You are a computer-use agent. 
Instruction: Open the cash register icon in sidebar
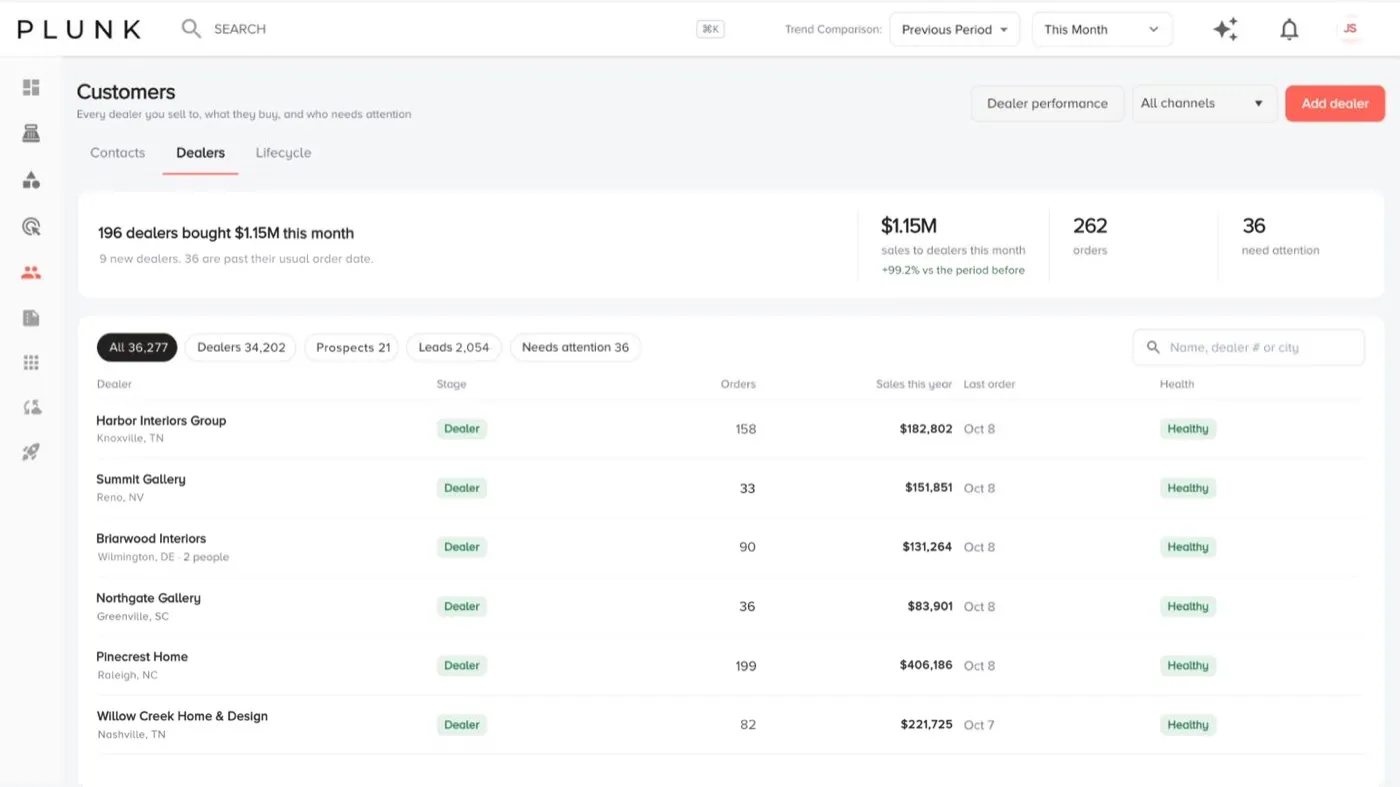point(31,134)
